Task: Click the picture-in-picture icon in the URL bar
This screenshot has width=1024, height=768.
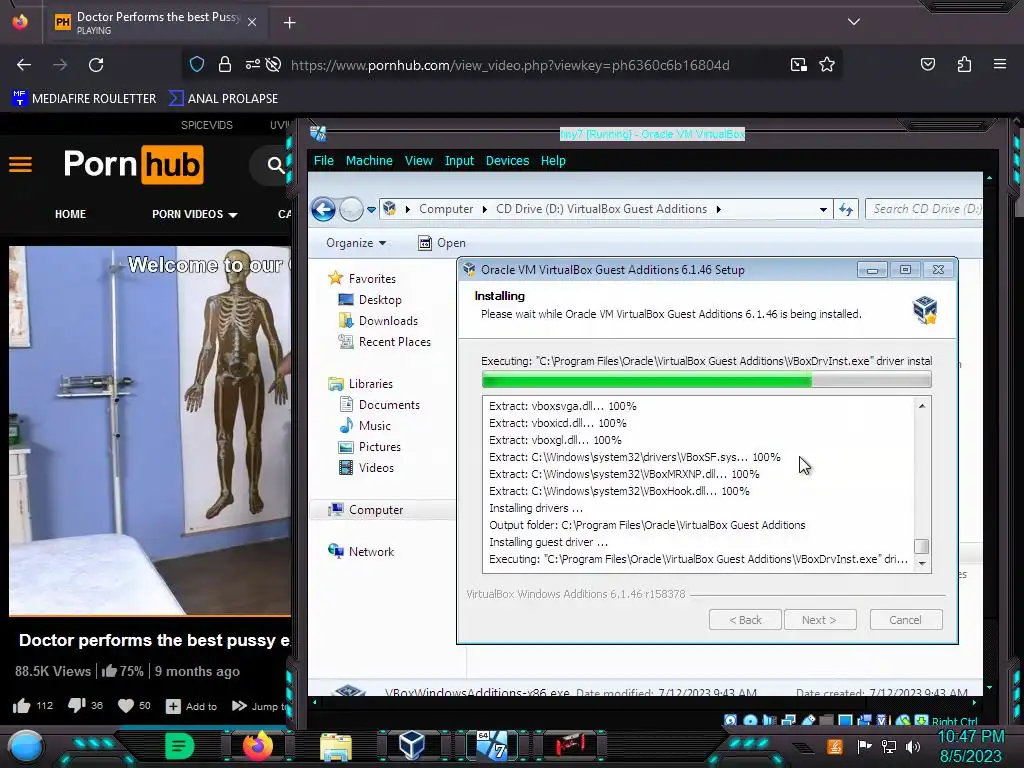Action: [799, 65]
